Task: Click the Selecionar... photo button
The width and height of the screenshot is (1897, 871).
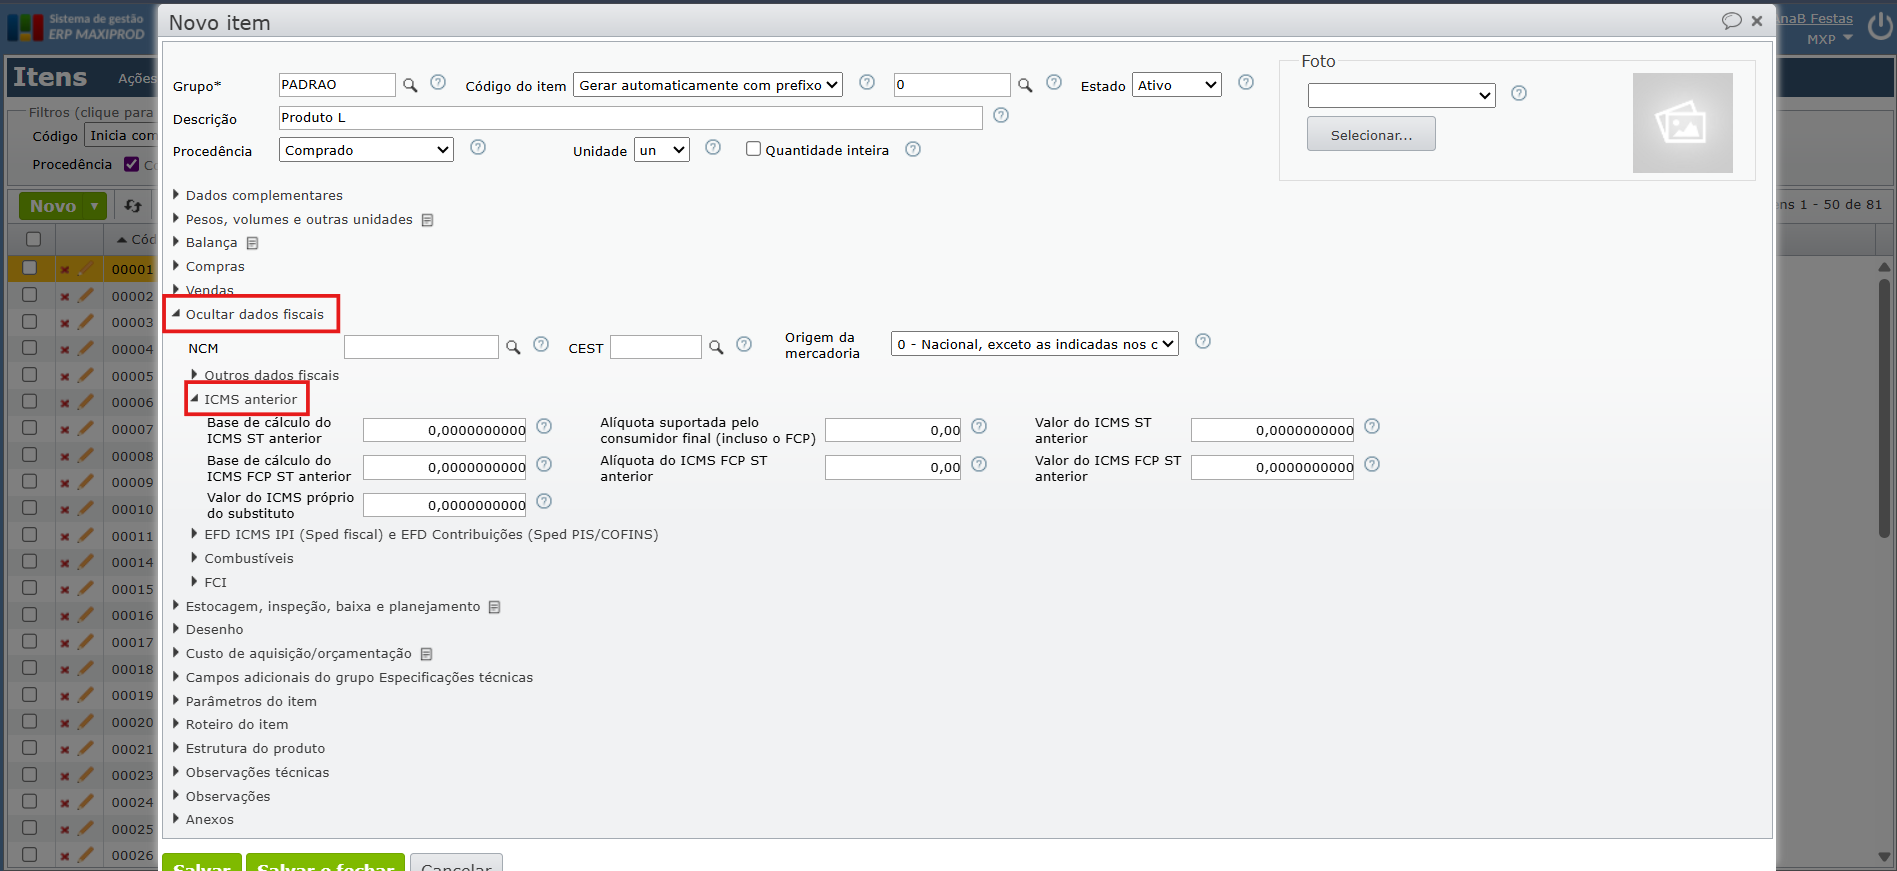Action: pyautogui.click(x=1371, y=134)
